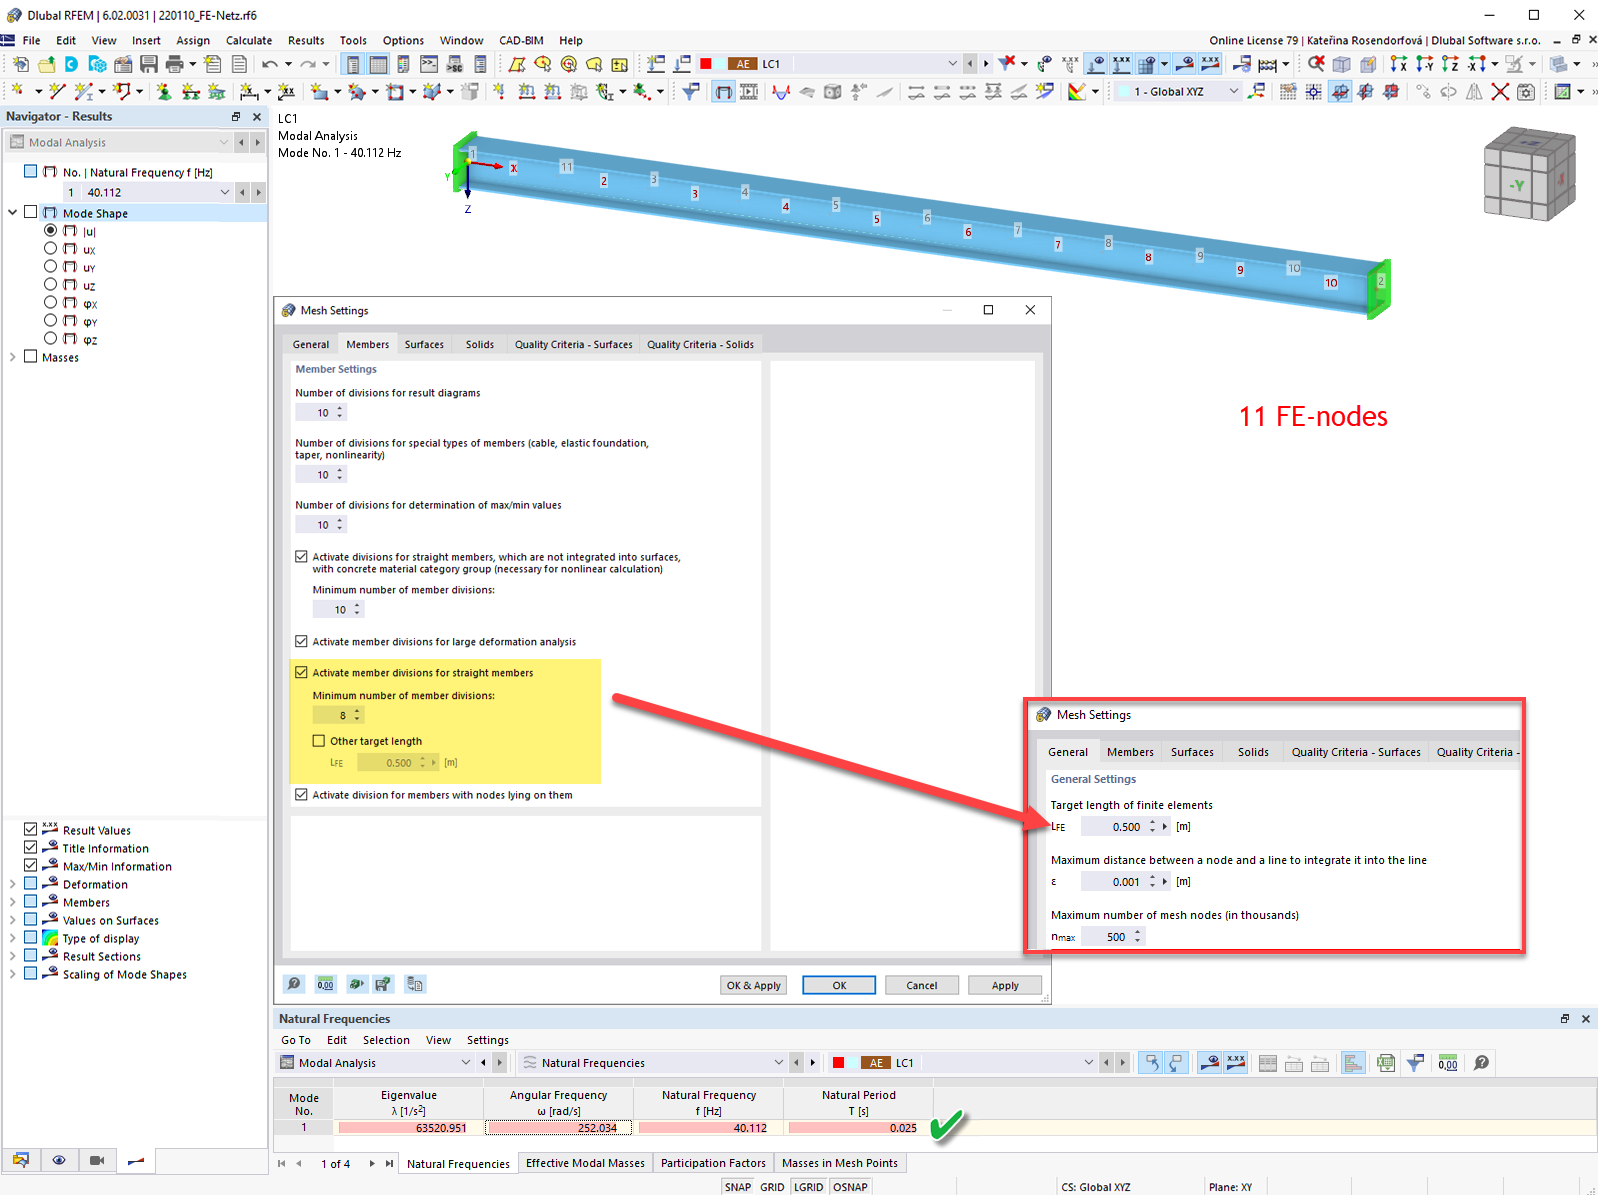Viewport: 1598px width, 1195px height.
Task: Uncheck the Result Values checkbox
Action: point(31,830)
